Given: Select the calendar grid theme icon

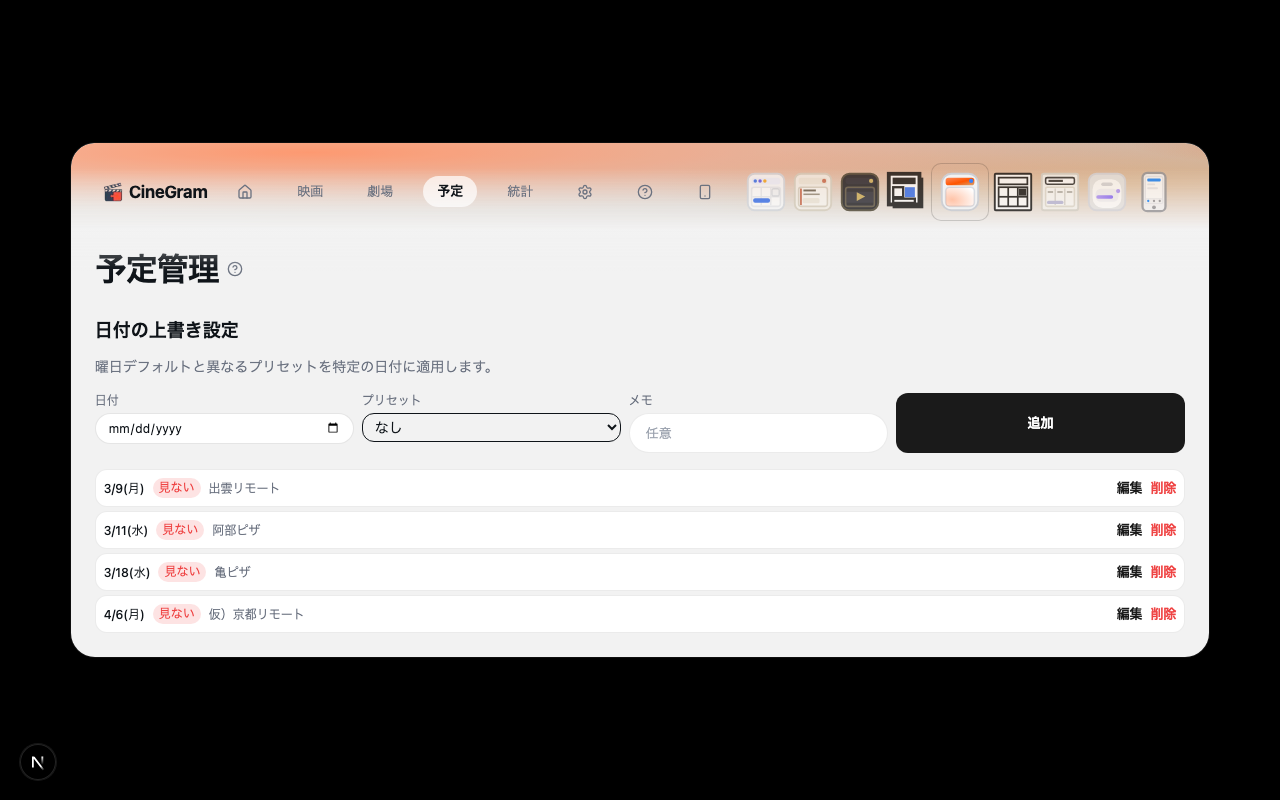Looking at the screenshot, I should pos(1013,191).
